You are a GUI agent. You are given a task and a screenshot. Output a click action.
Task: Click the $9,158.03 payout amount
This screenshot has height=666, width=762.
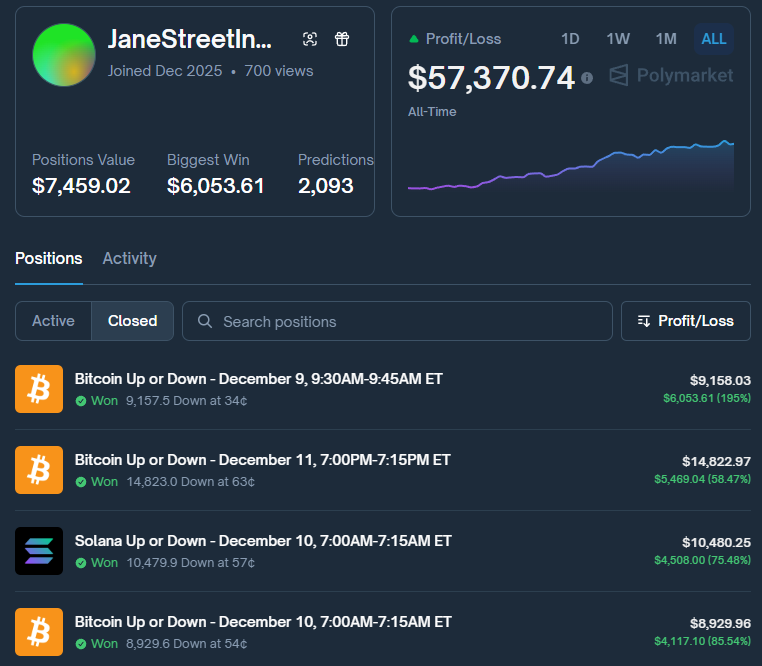pyautogui.click(x=720, y=380)
